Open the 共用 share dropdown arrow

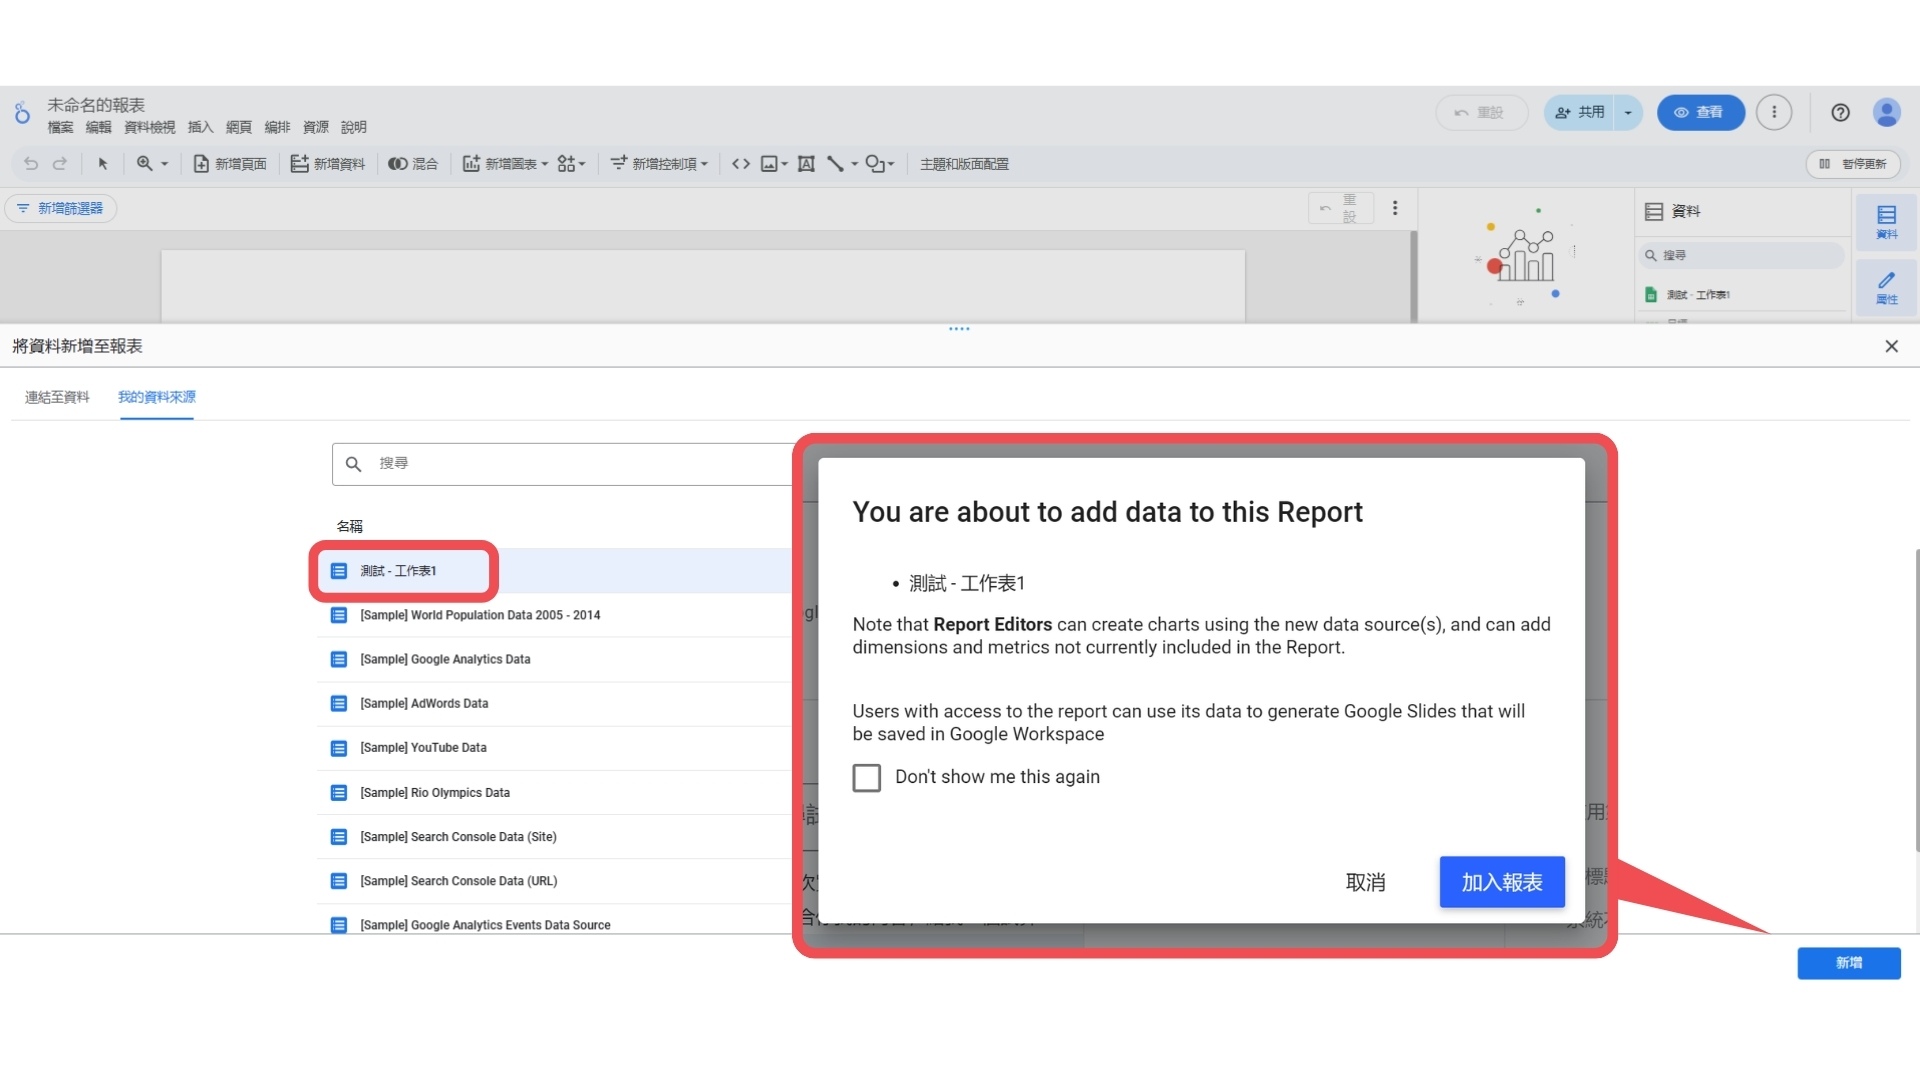1628,113
